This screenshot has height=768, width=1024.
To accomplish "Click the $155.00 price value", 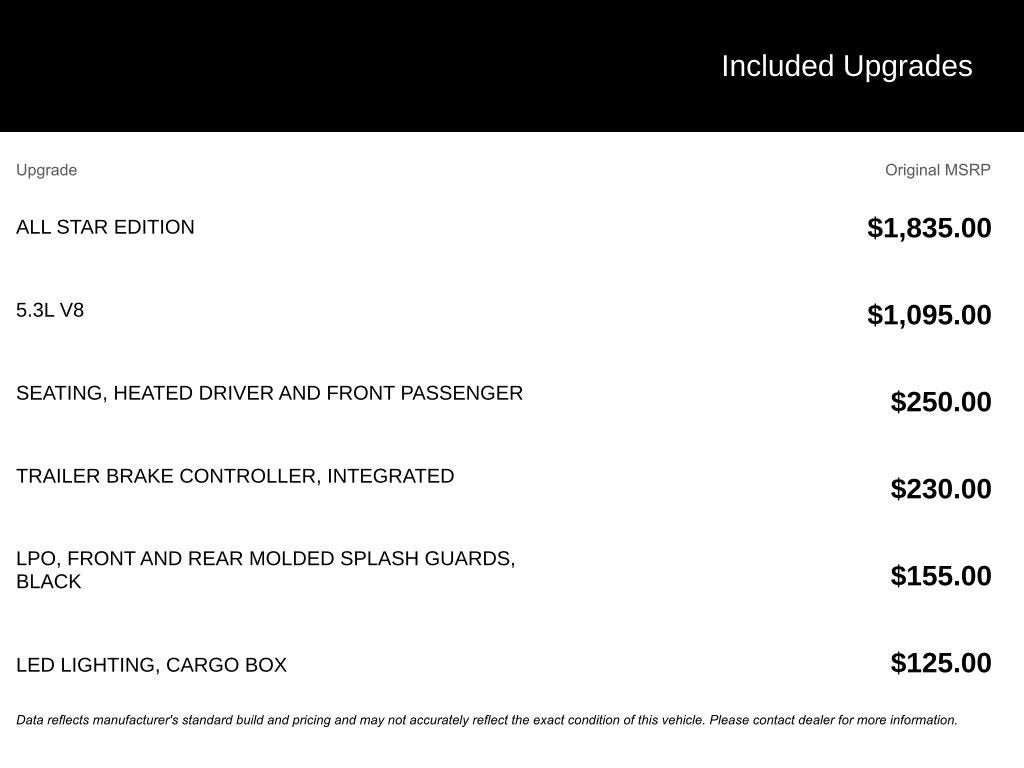I will (940, 575).
